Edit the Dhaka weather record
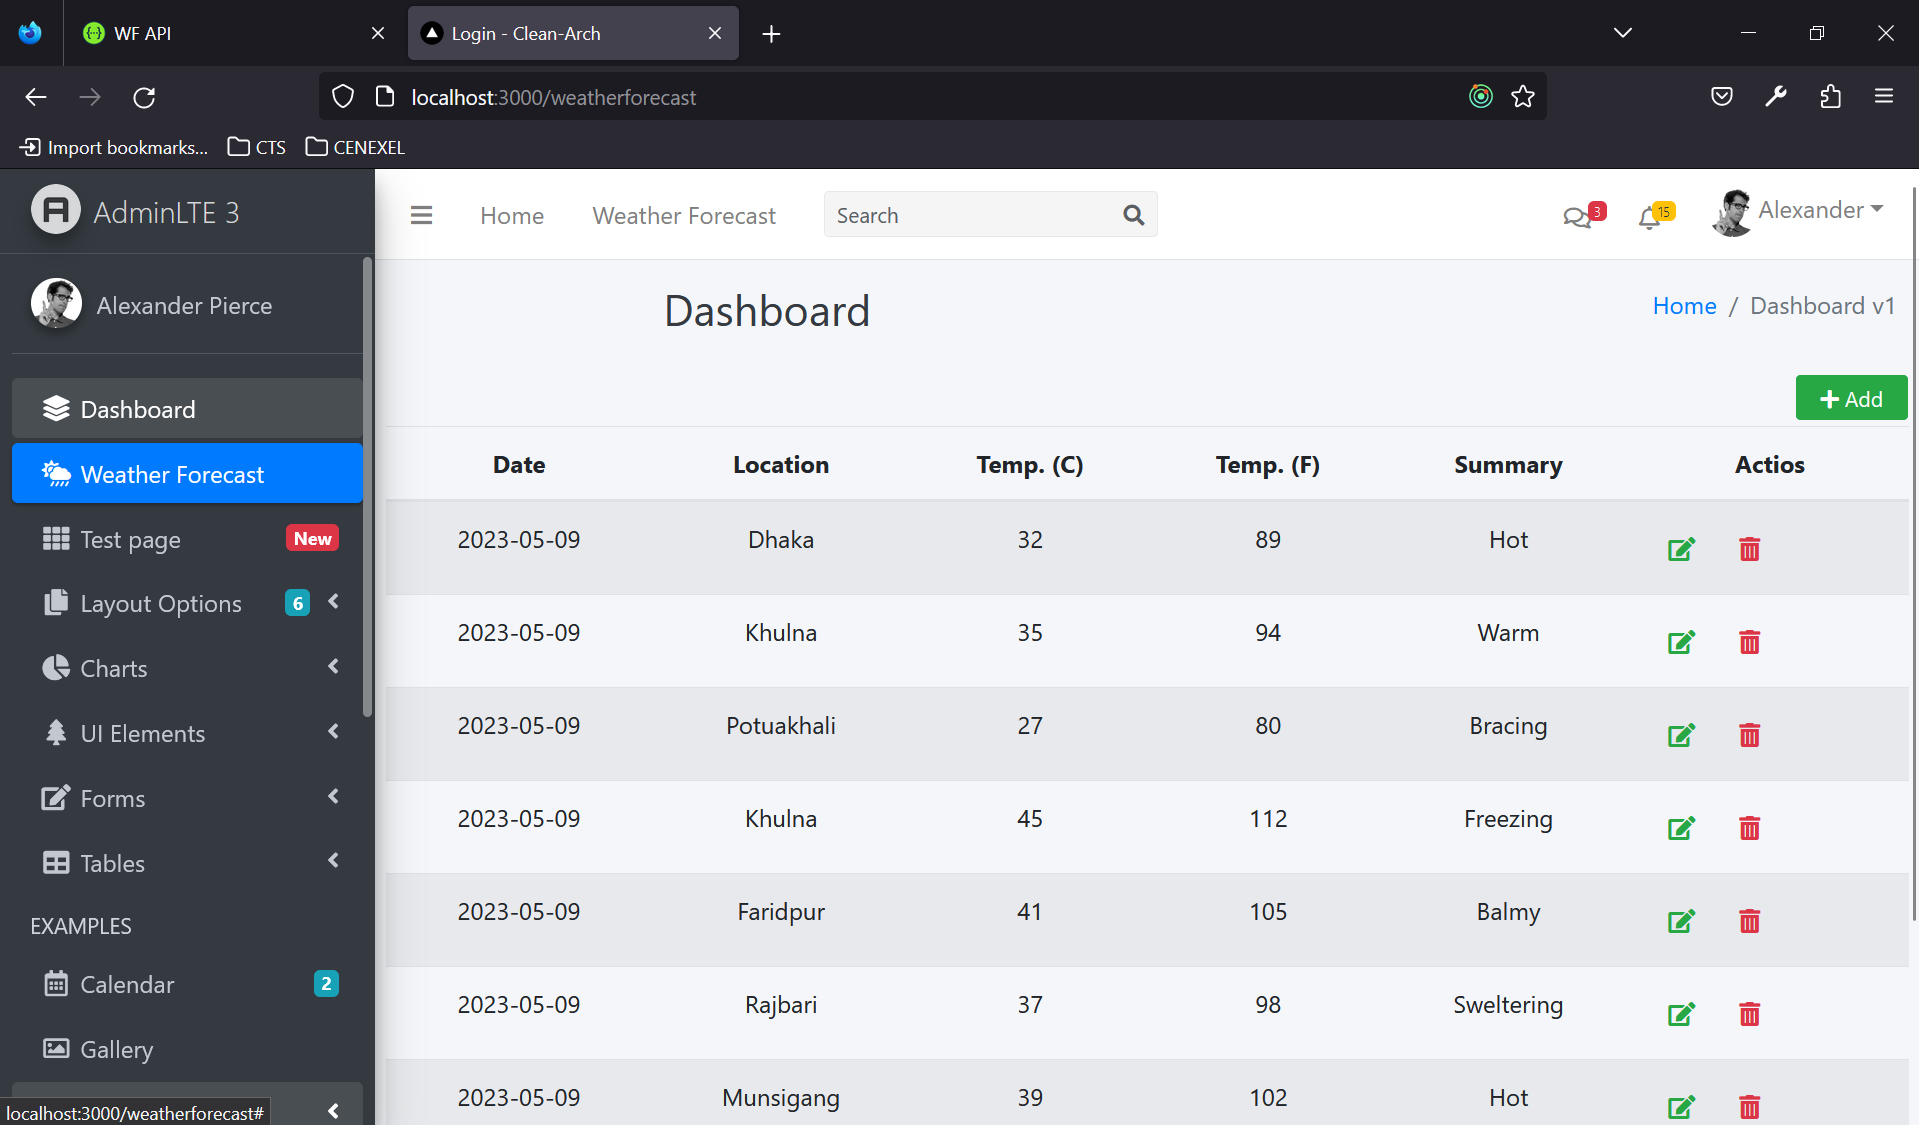1919x1125 pixels. tap(1681, 549)
